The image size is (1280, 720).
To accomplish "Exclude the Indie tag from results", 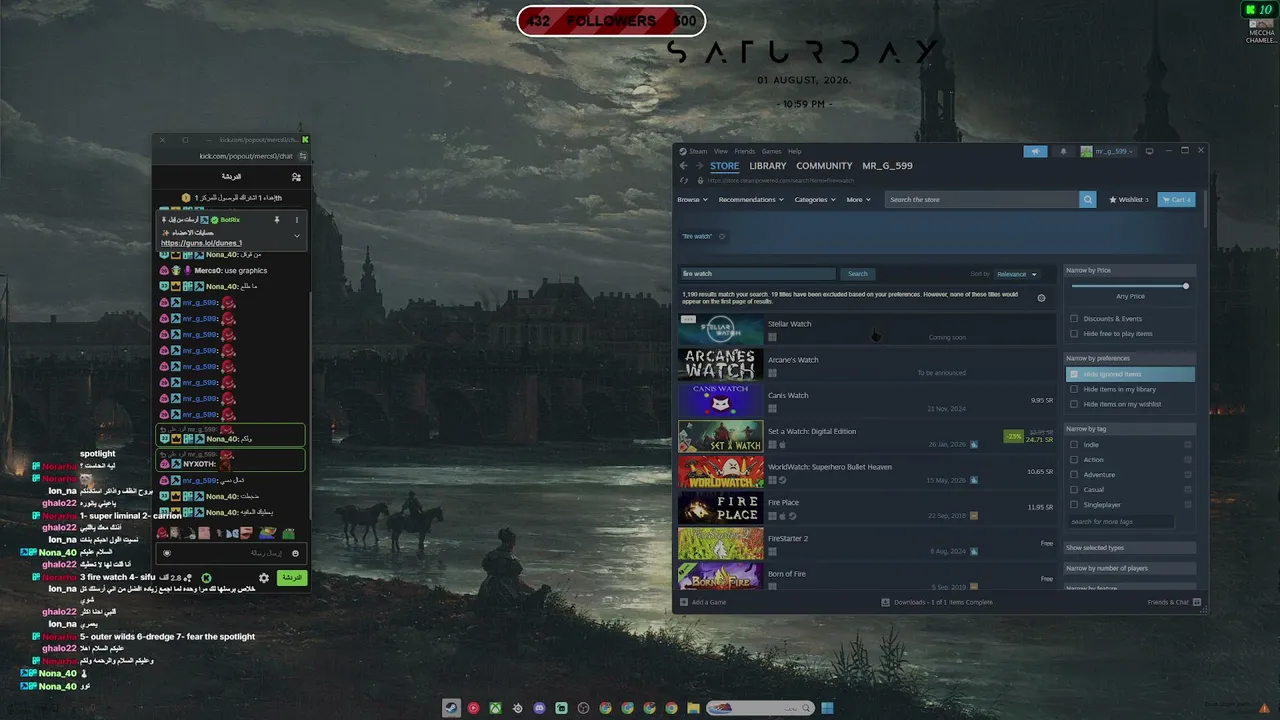I will pyautogui.click(x=1188, y=445).
